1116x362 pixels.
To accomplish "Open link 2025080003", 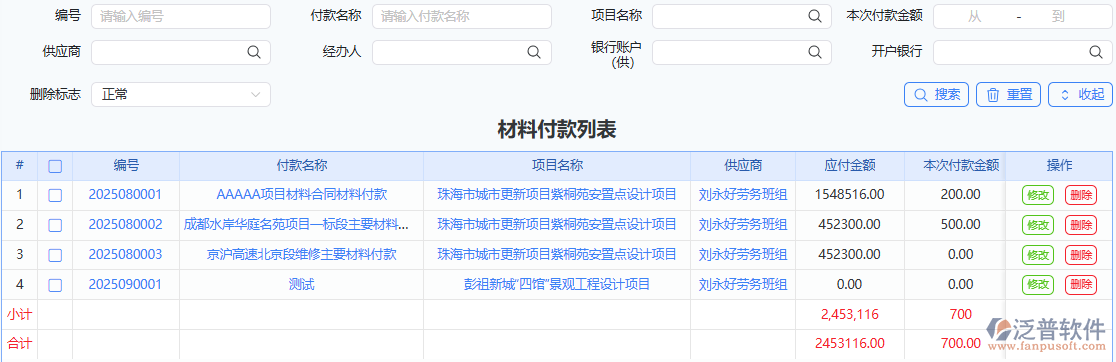I will pos(125,255).
